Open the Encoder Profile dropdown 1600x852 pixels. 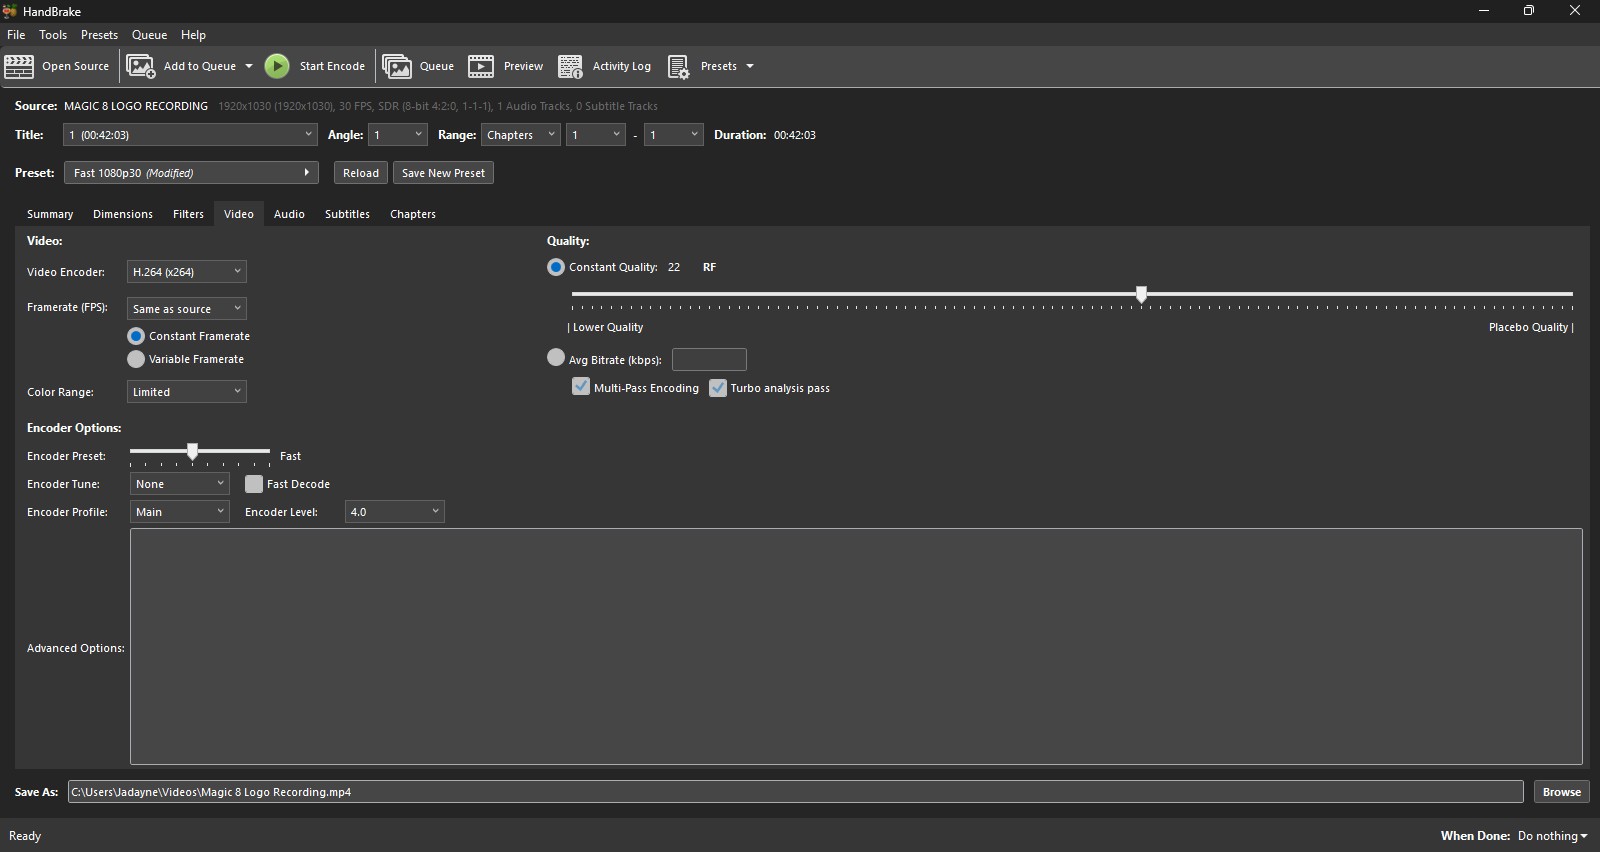(180, 512)
